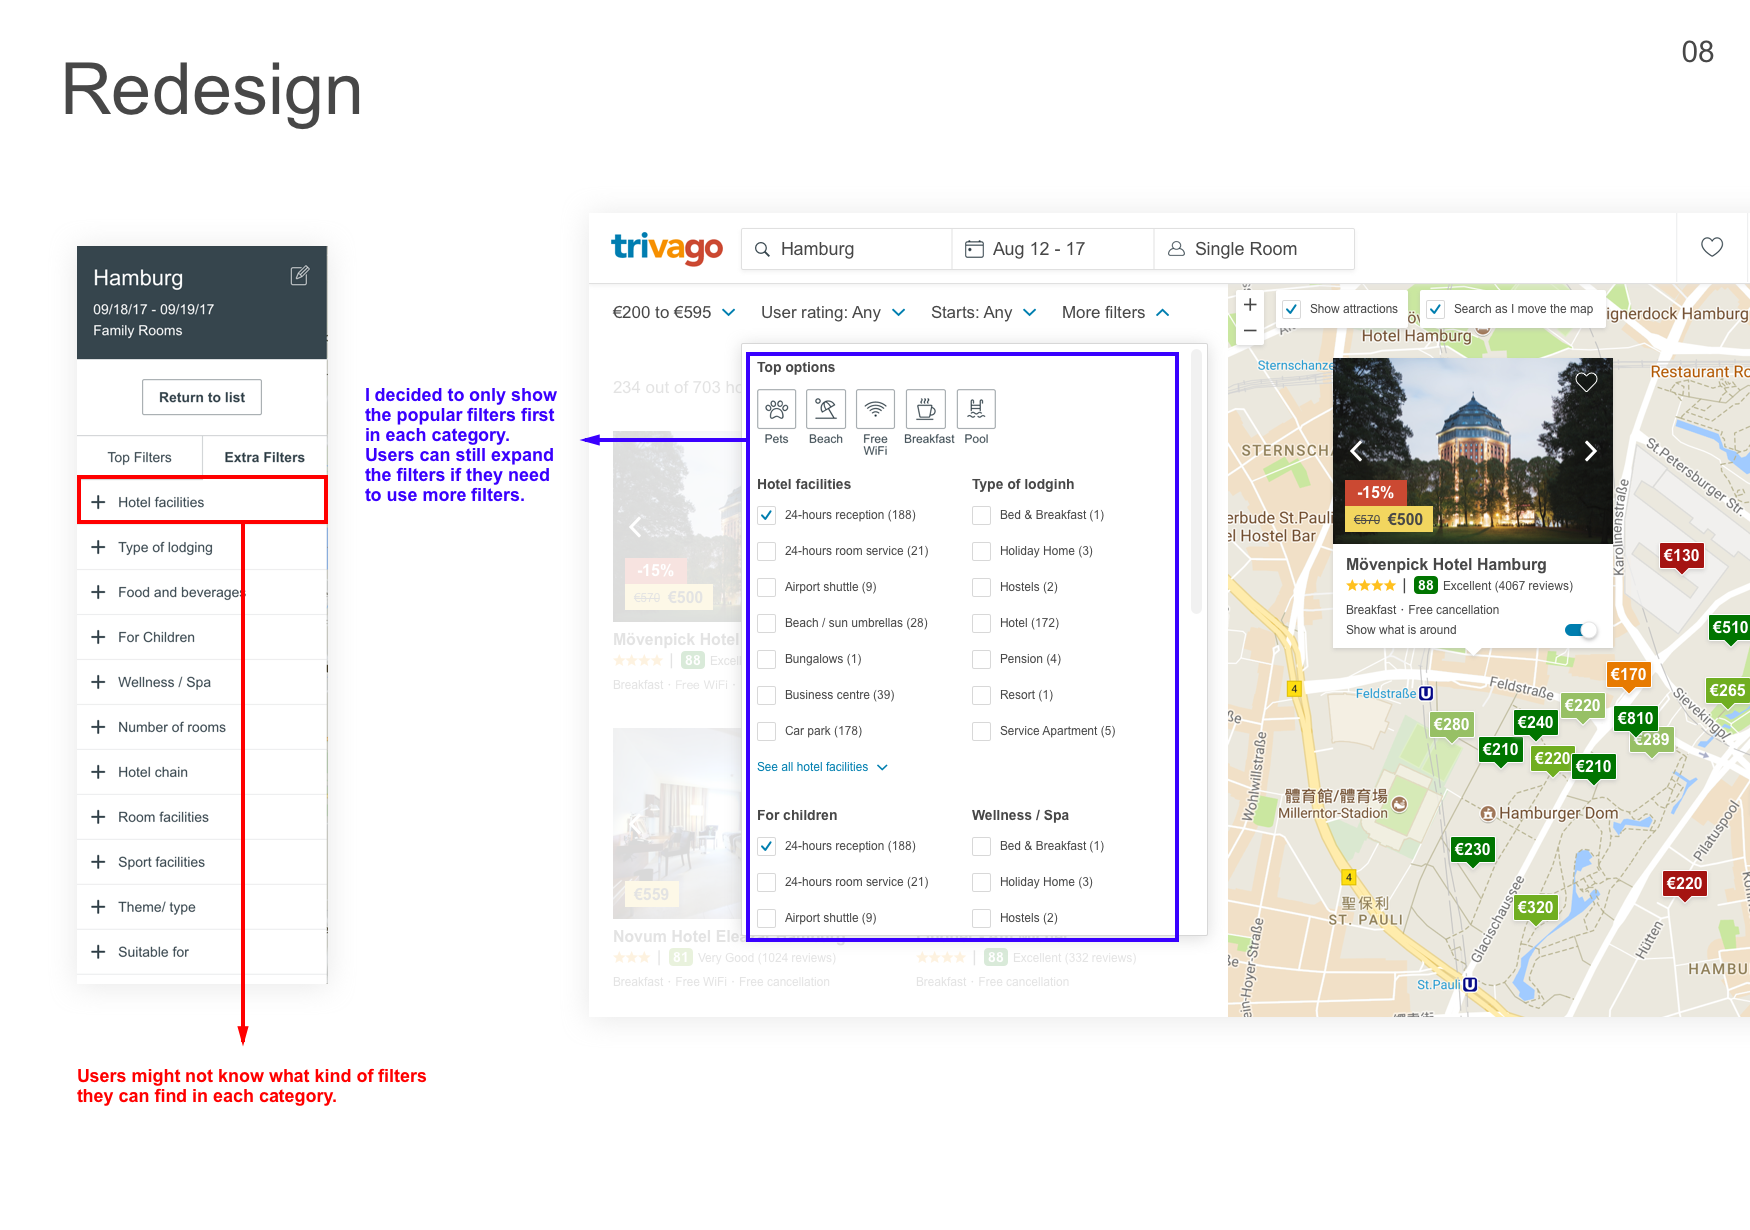The height and width of the screenshot is (1230, 1750).
Task: Zoom out on the map
Action: (1250, 330)
